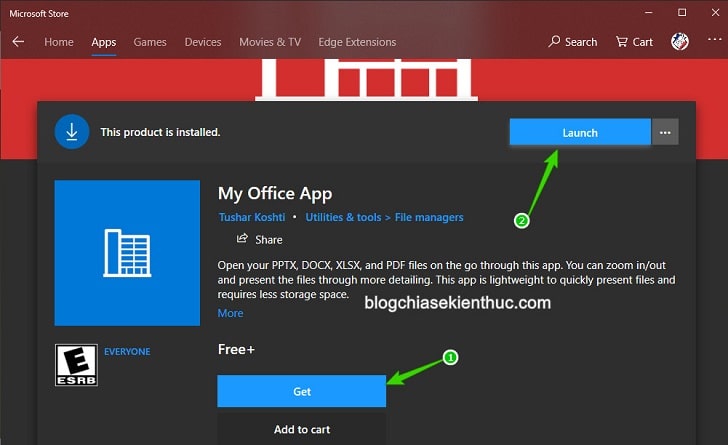728x445 pixels.
Task: Add the app to cart
Action: (302, 430)
